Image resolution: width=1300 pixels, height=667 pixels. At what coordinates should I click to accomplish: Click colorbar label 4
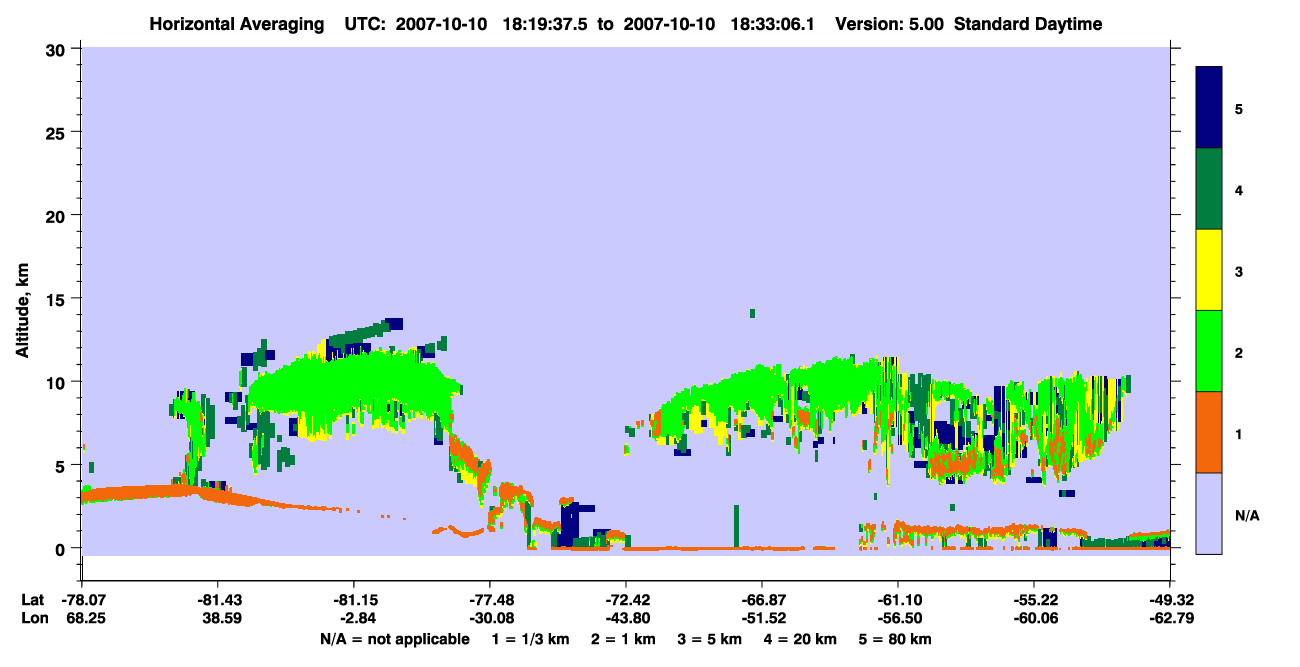pos(1239,190)
